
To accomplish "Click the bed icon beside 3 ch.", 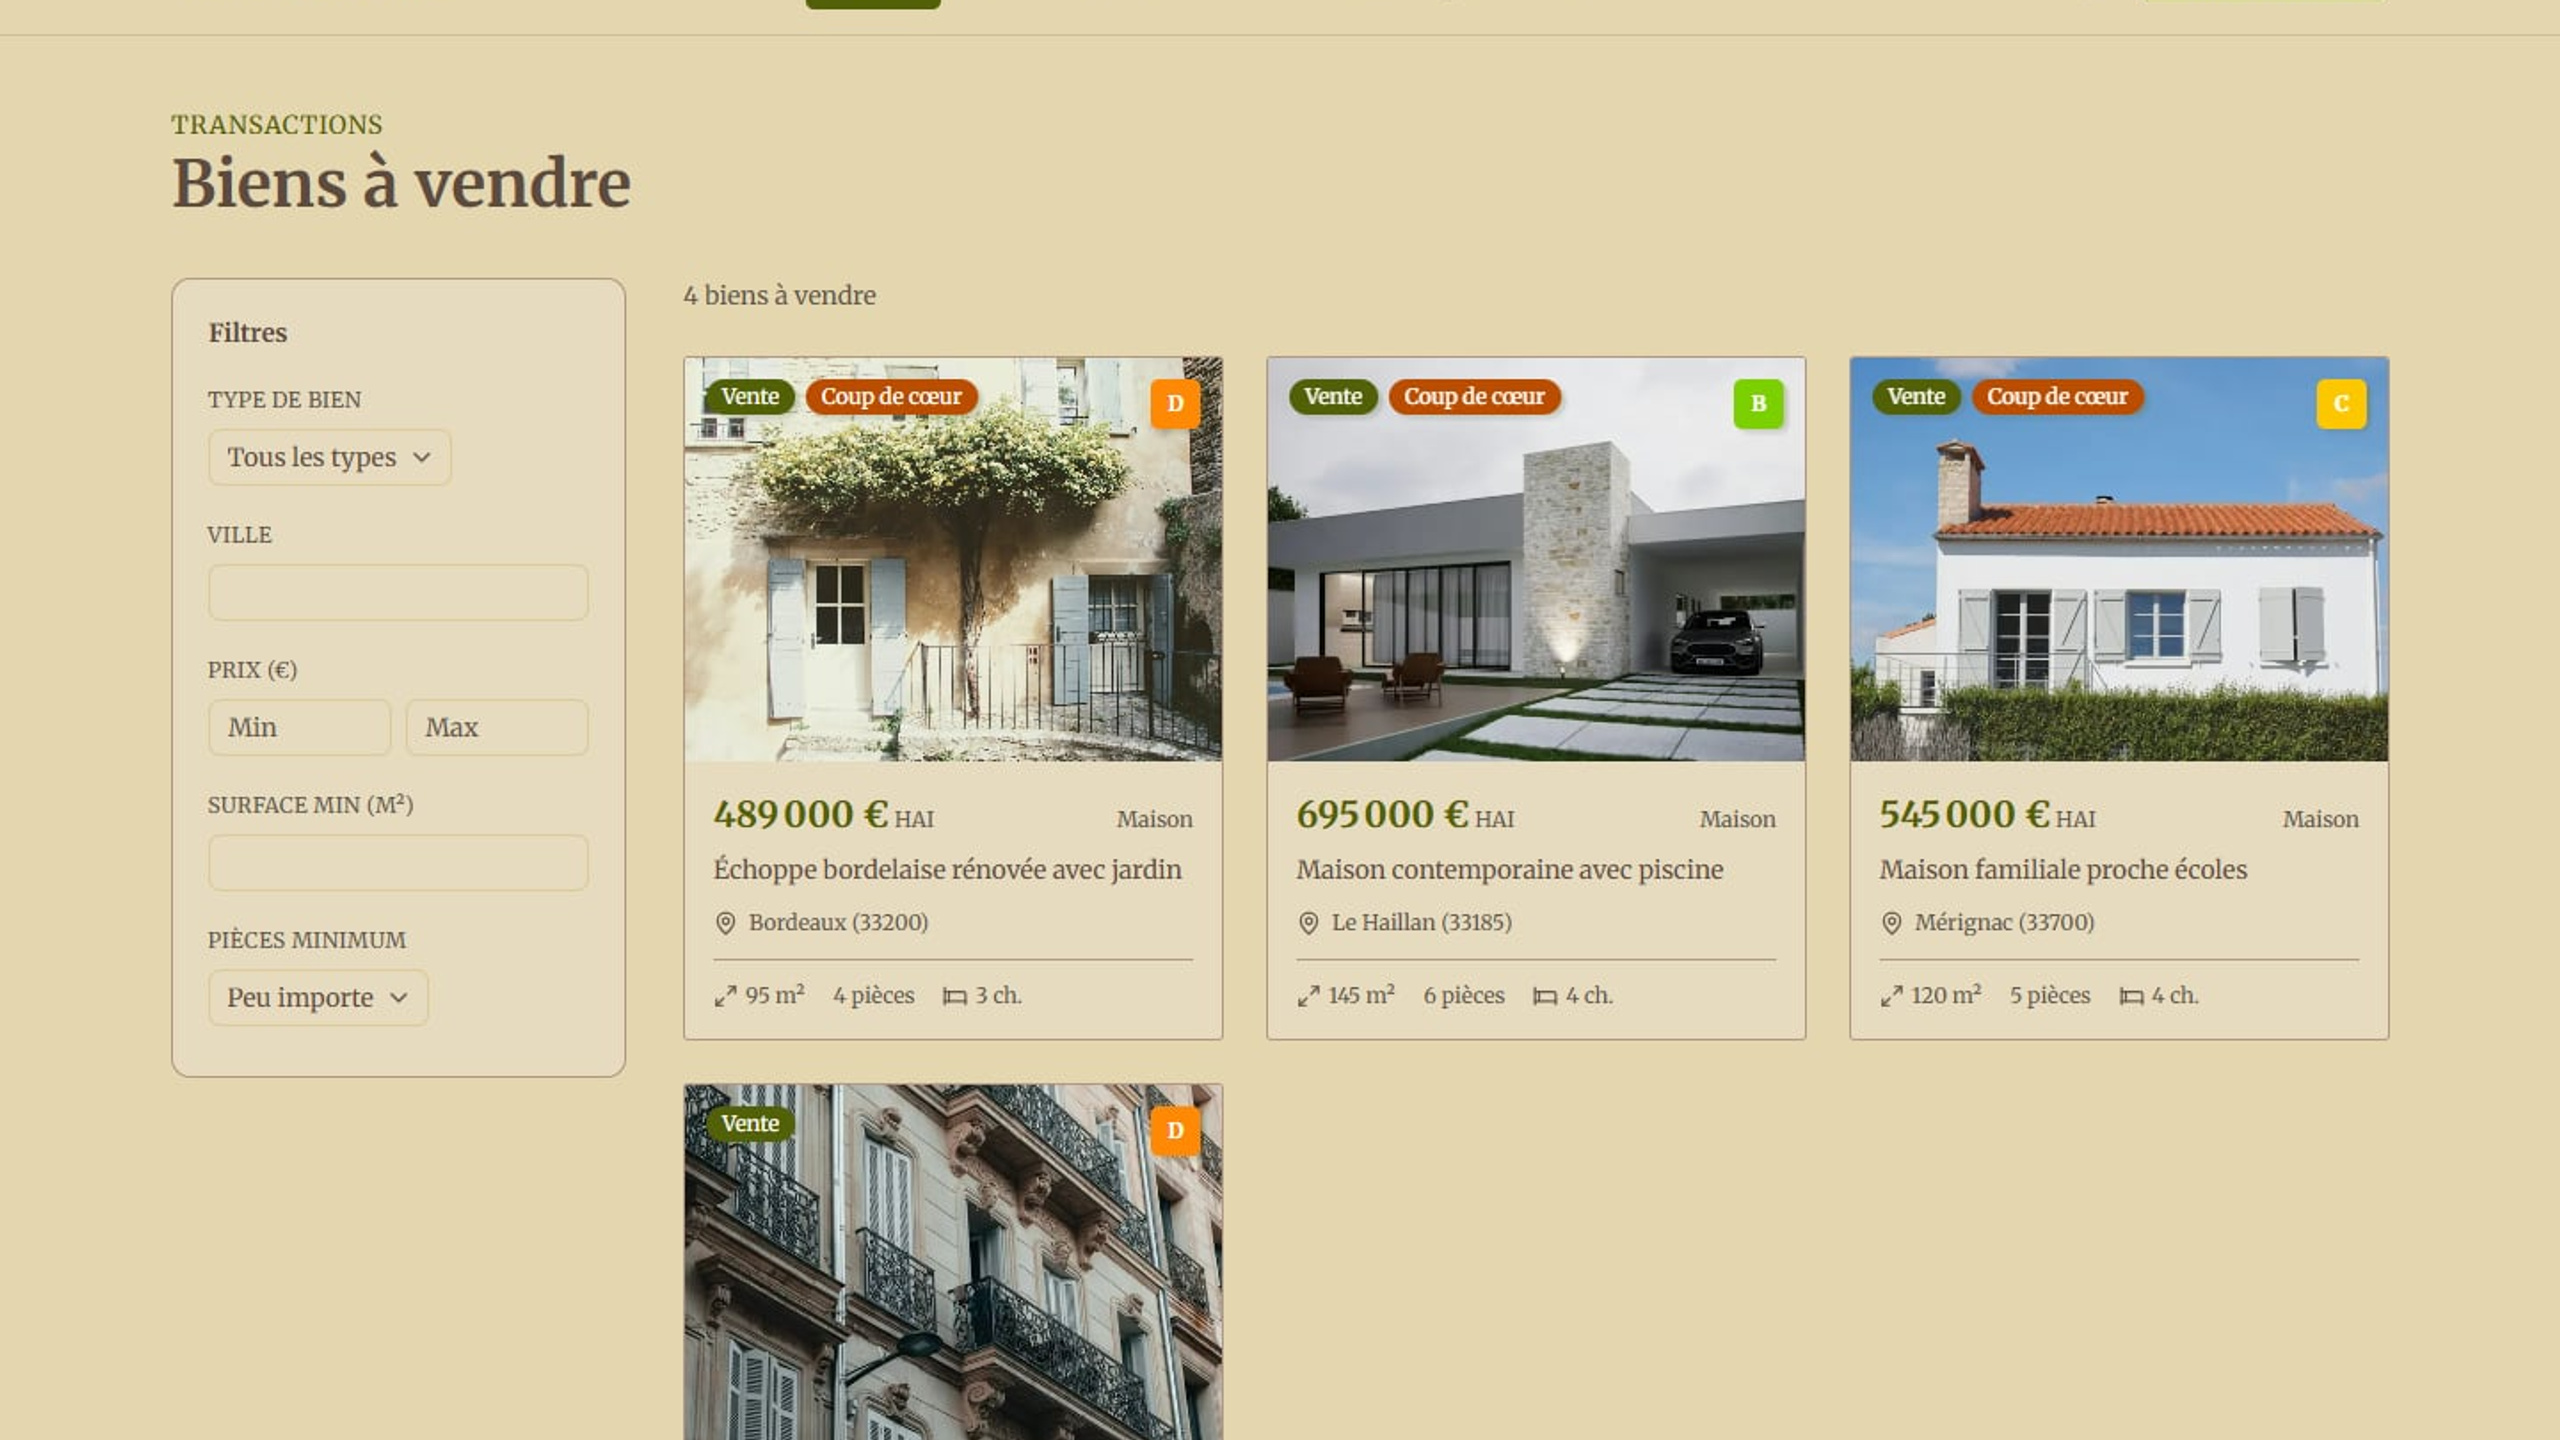I will pos(955,996).
